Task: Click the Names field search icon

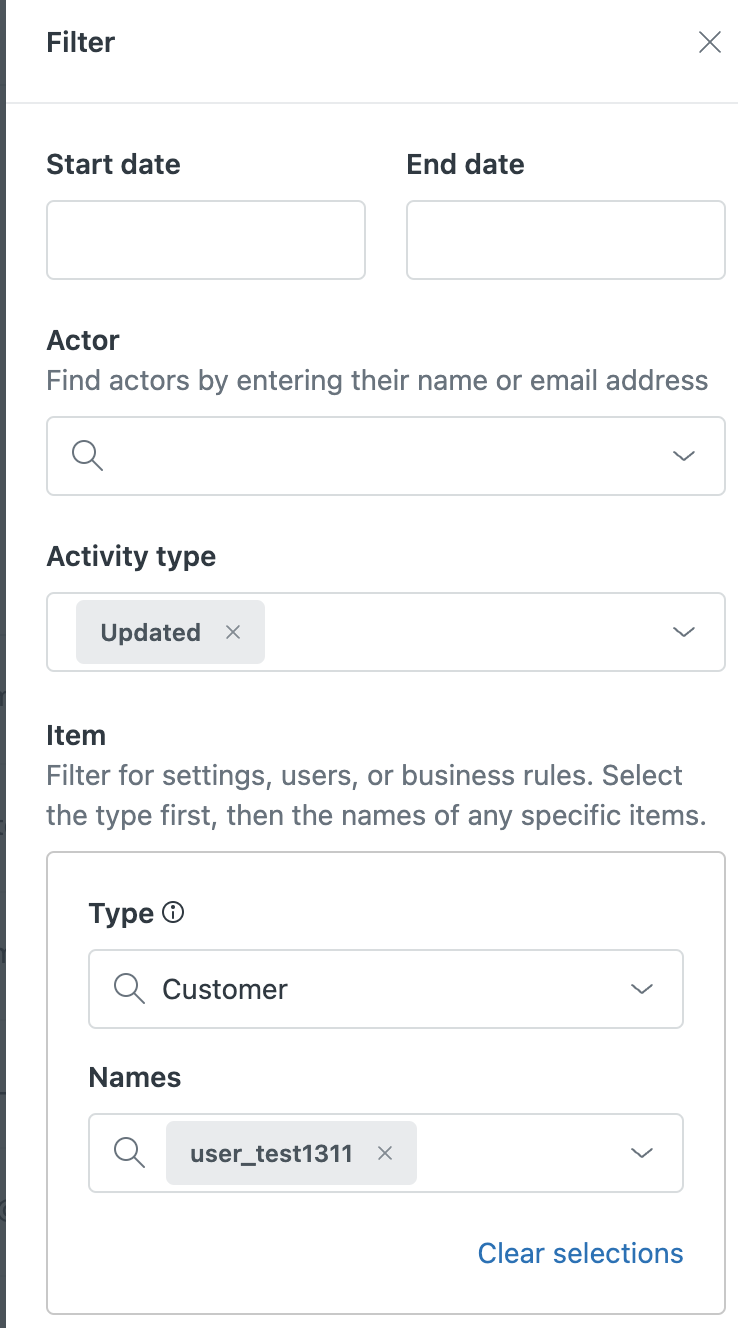Action: (130, 1153)
